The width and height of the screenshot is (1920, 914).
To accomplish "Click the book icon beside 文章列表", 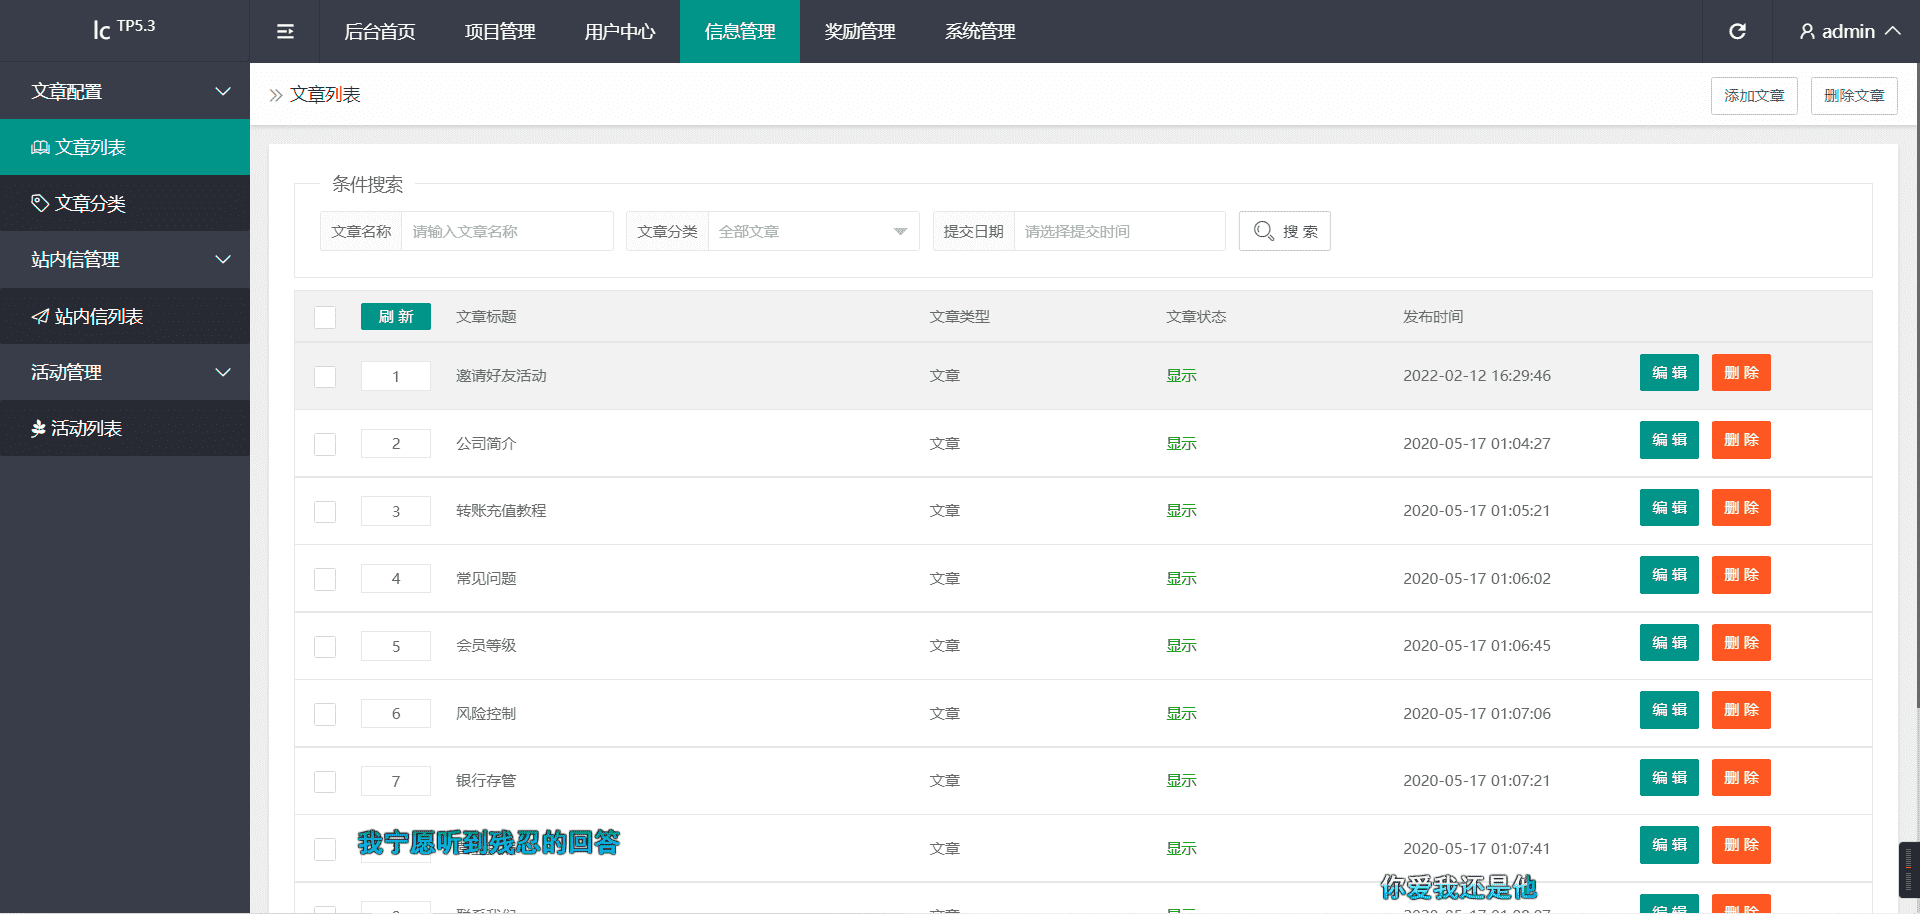I will (x=40, y=148).
